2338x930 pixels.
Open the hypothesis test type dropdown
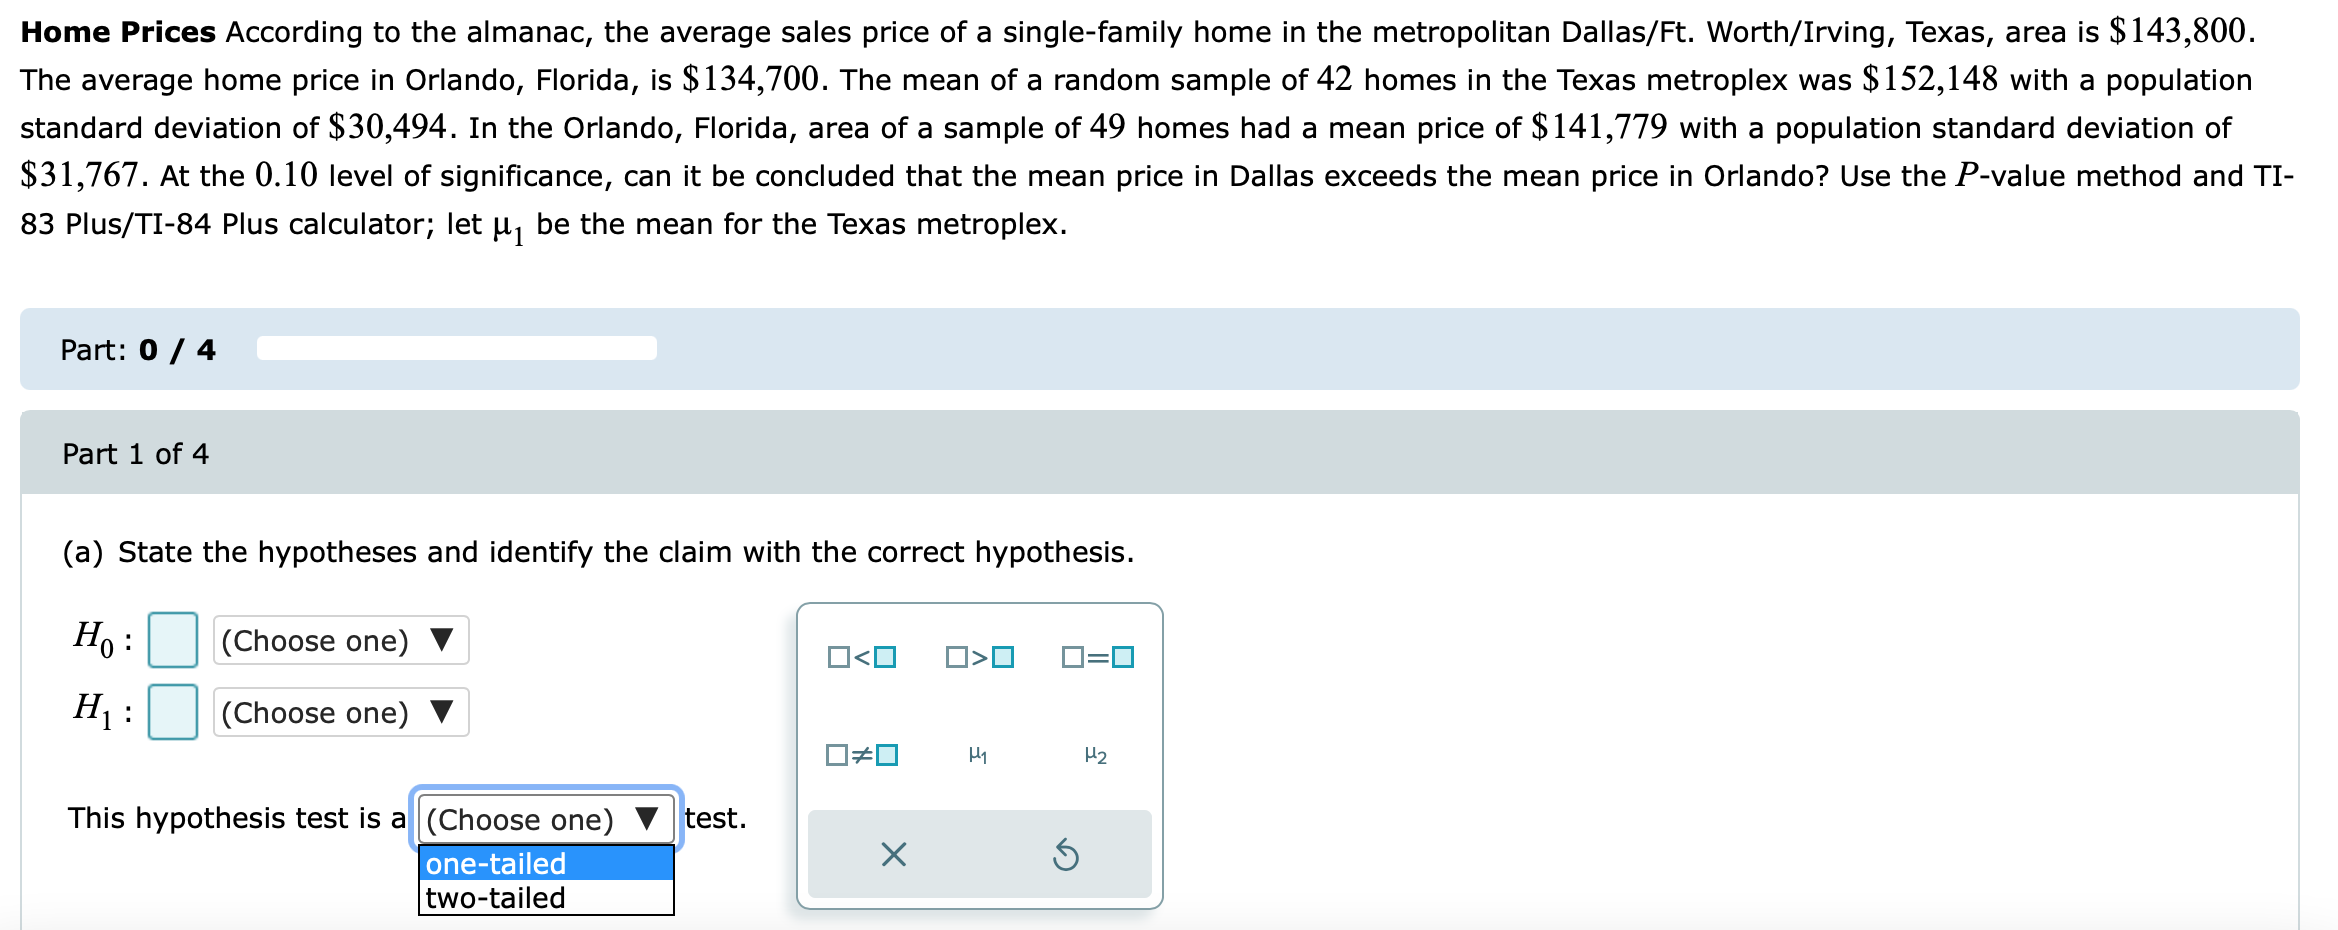[546, 819]
